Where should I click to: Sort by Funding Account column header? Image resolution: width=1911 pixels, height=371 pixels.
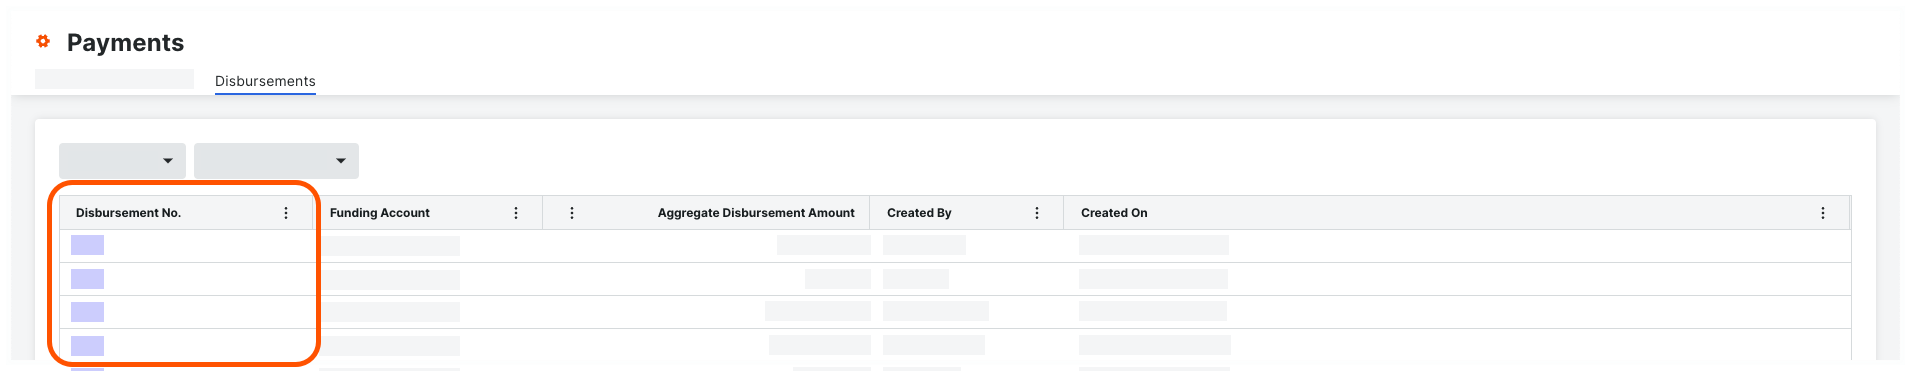[x=380, y=213]
